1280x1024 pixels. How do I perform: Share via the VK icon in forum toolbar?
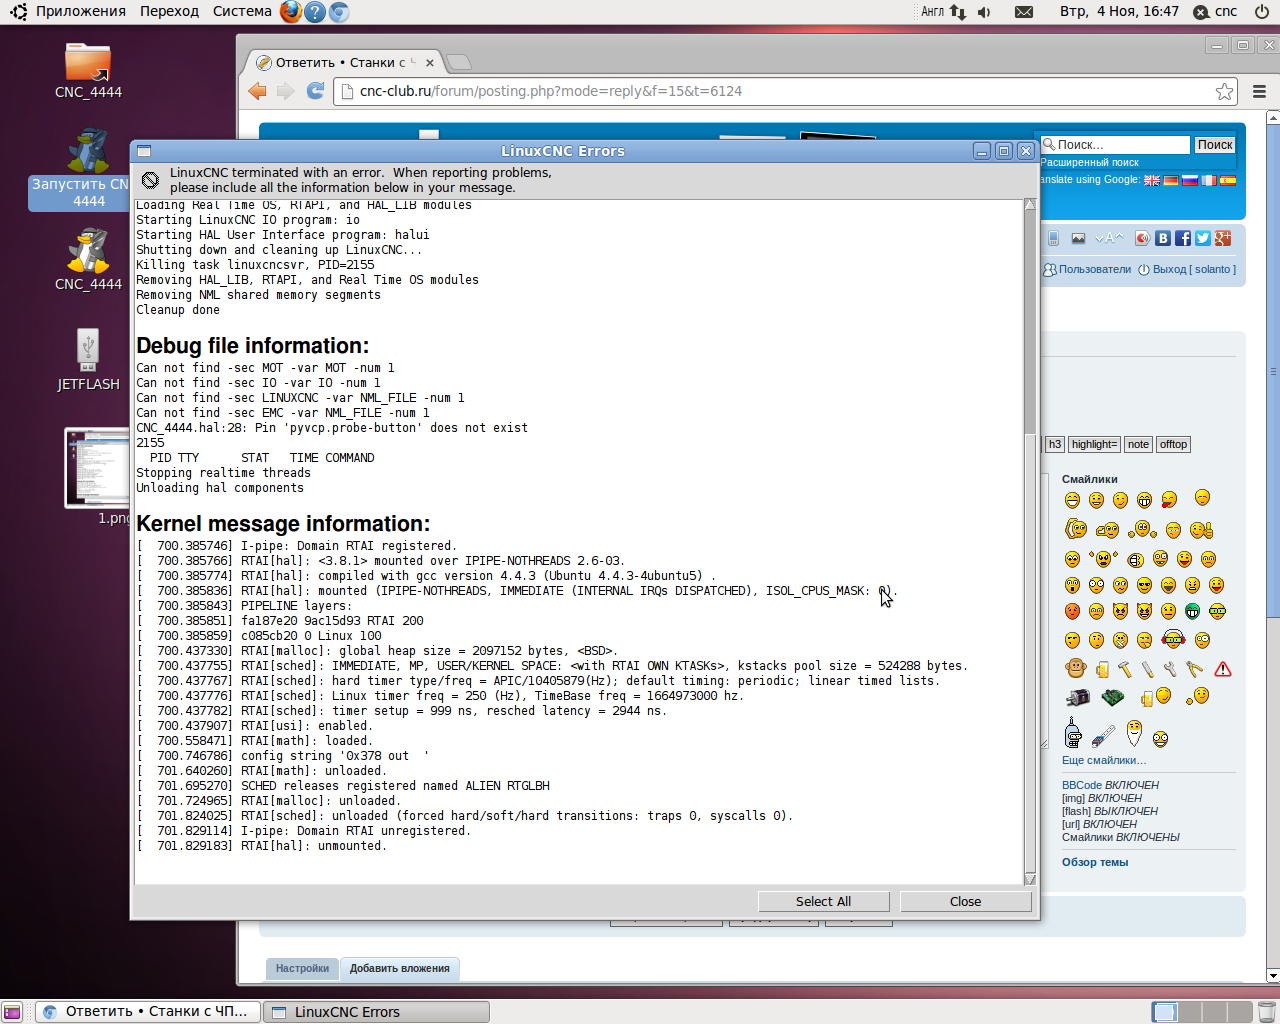pos(1163,238)
